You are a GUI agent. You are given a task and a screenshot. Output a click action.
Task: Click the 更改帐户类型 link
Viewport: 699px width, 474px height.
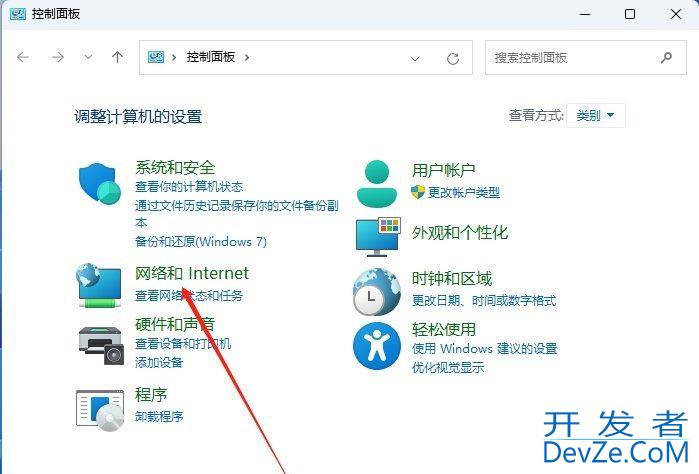coord(464,192)
